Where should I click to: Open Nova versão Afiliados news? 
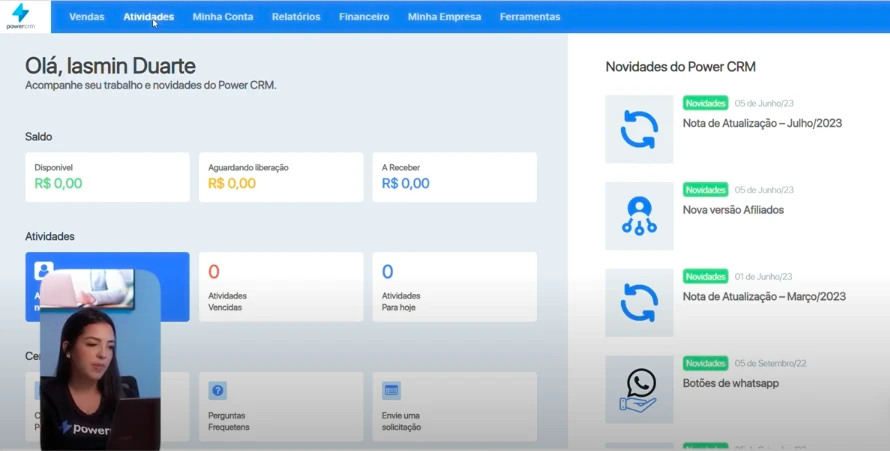click(733, 210)
